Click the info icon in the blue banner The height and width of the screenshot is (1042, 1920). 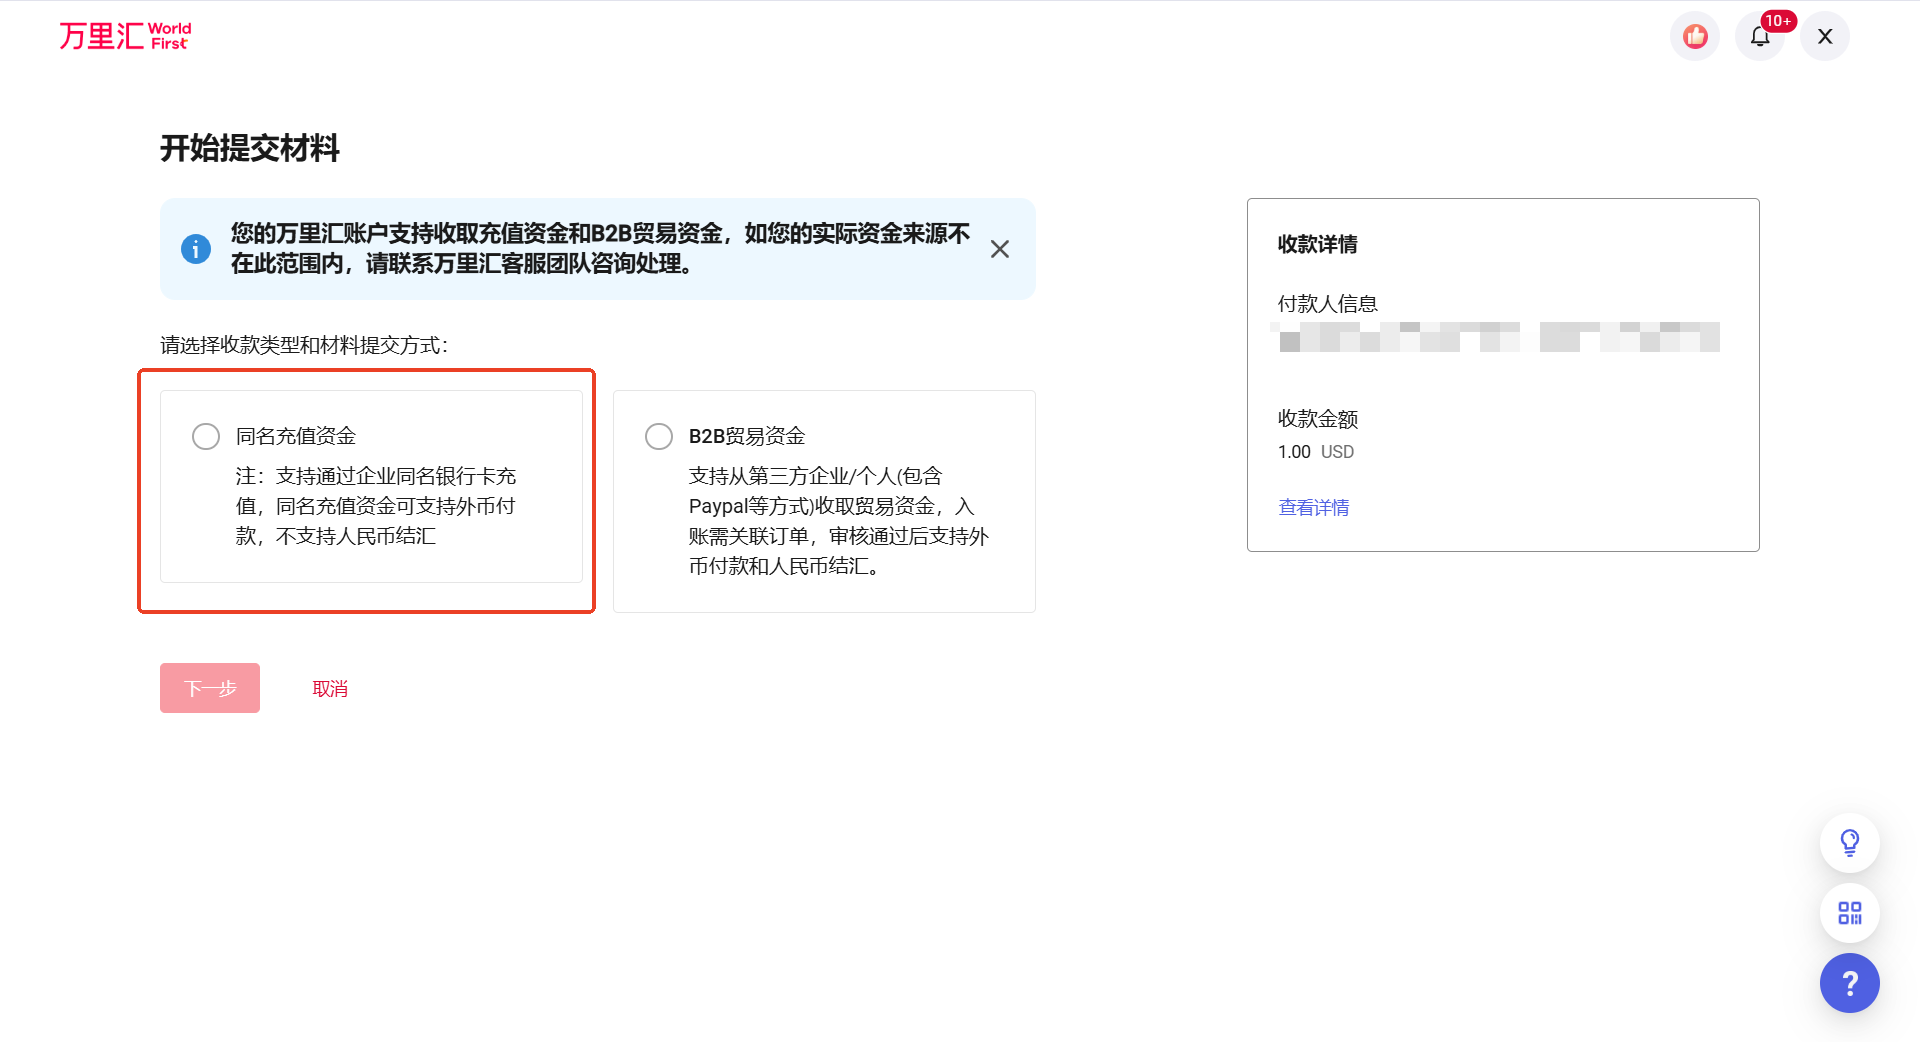click(196, 249)
